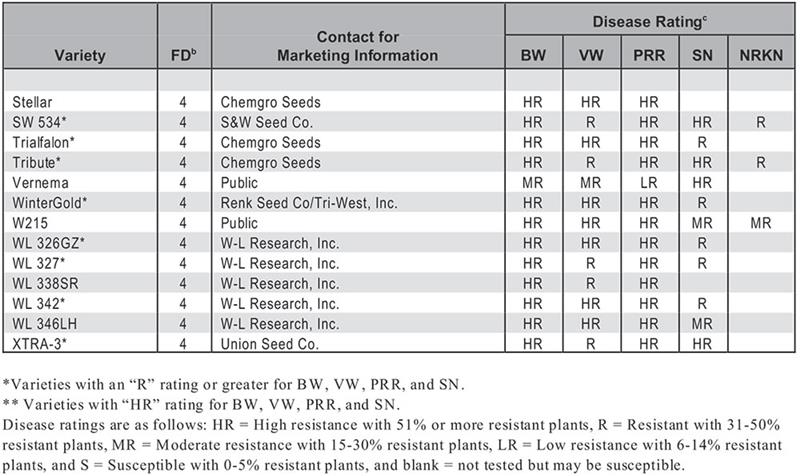Click the "SN" column header
This screenshot has height=476, width=800.
point(701,58)
